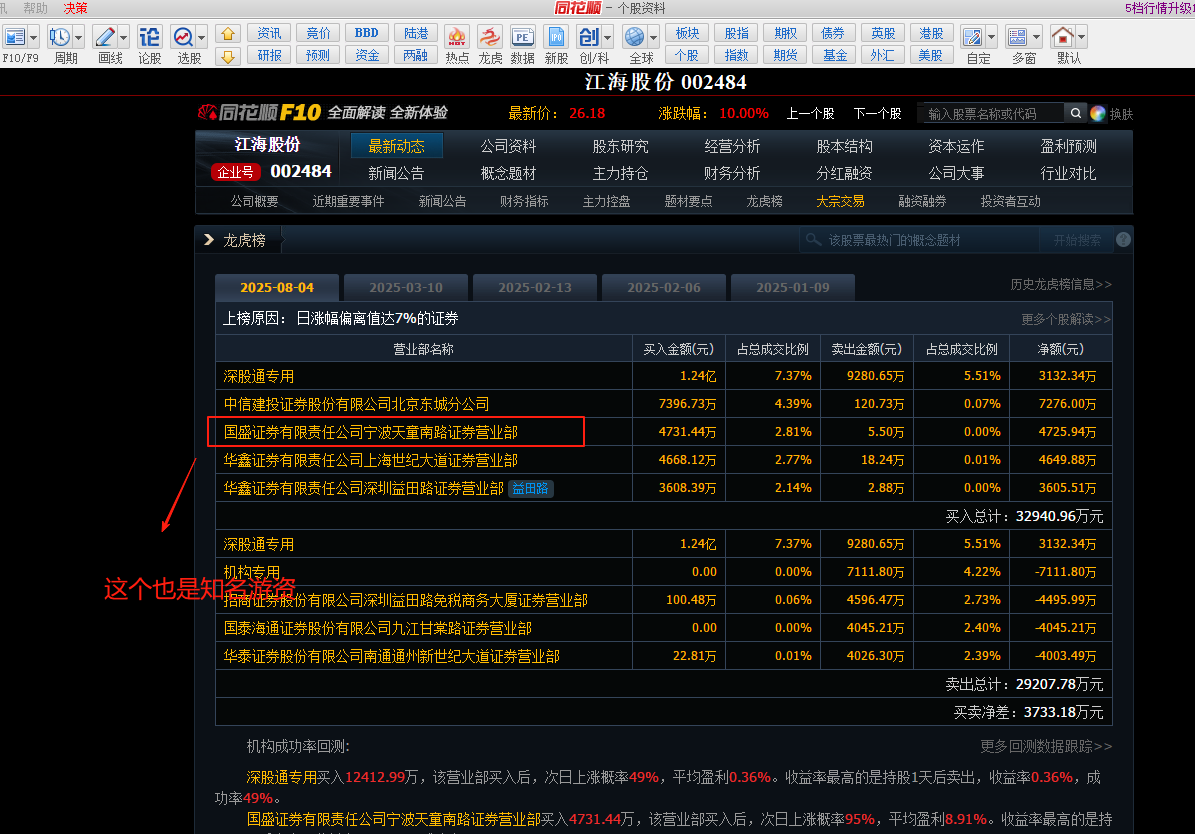
Task: Click the 周期 clock icon
Action: [59, 37]
